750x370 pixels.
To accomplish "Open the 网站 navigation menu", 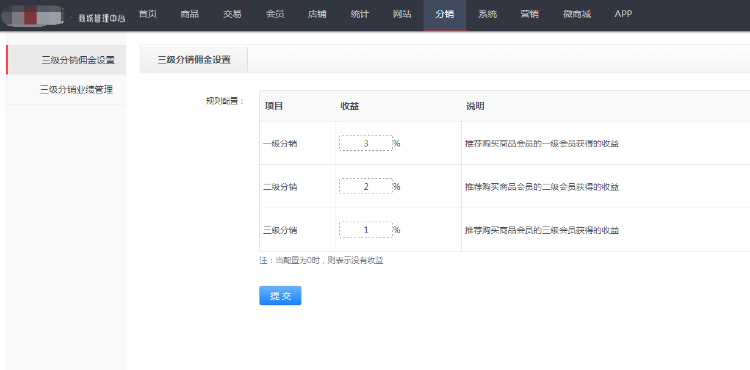I will (402, 14).
